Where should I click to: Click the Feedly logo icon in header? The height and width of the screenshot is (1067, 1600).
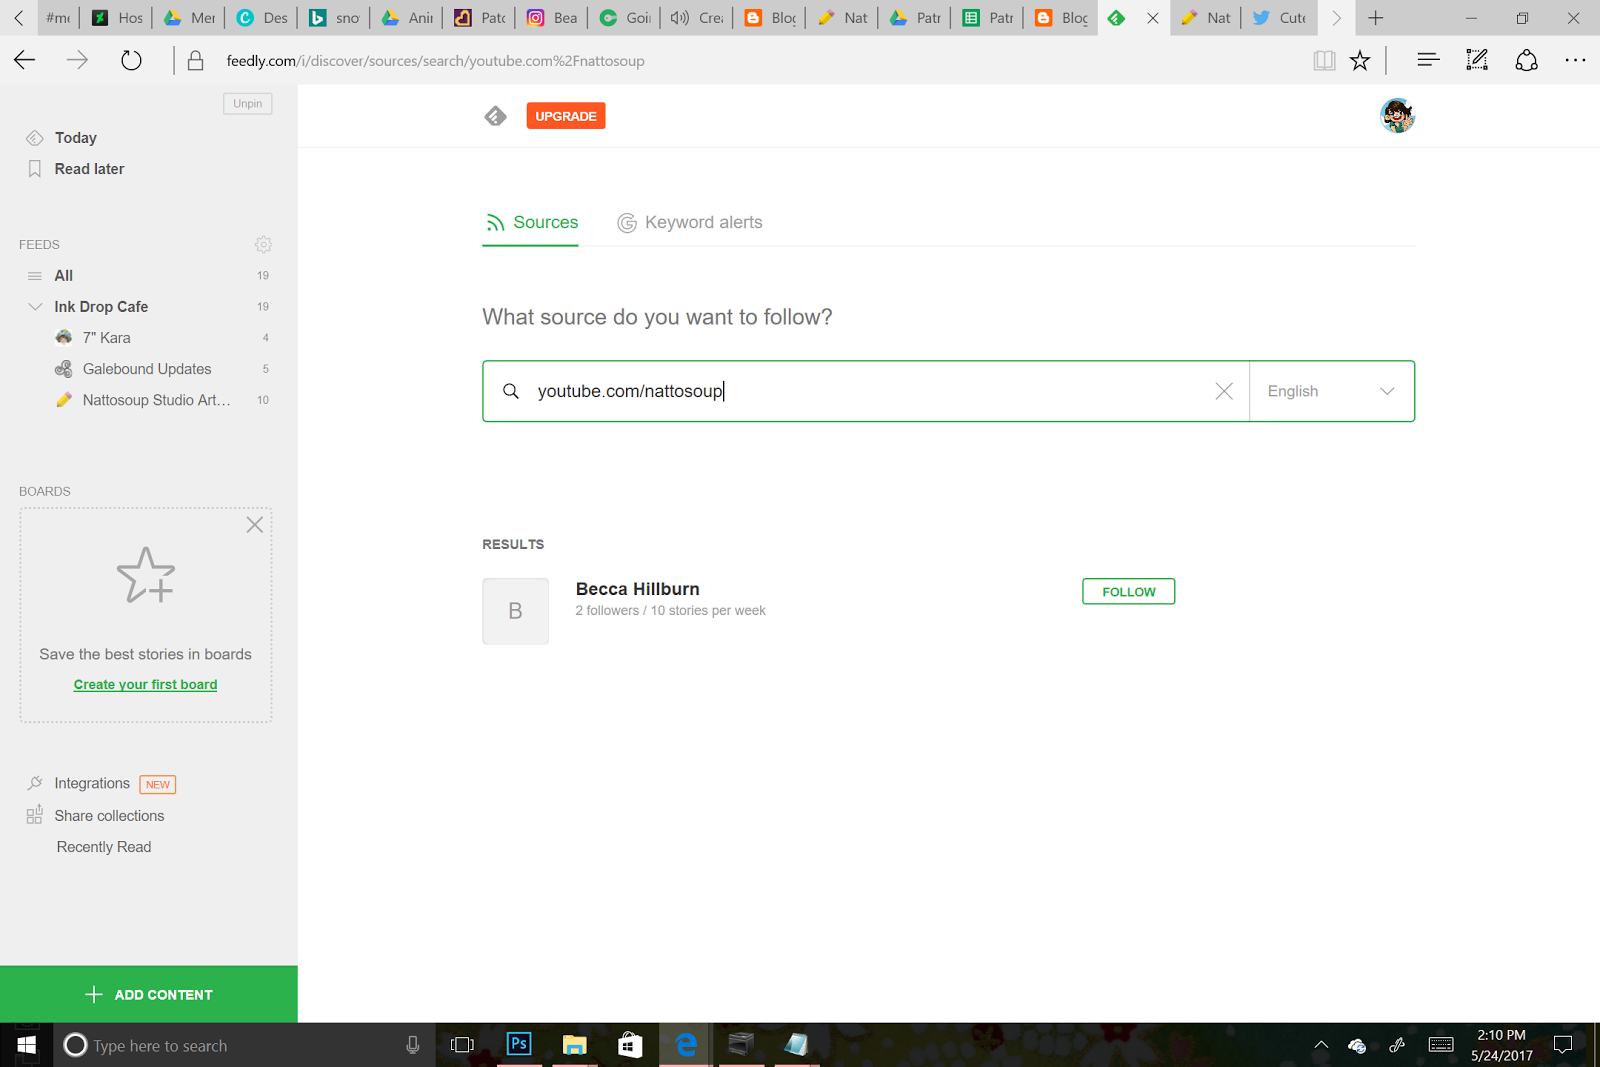495,116
